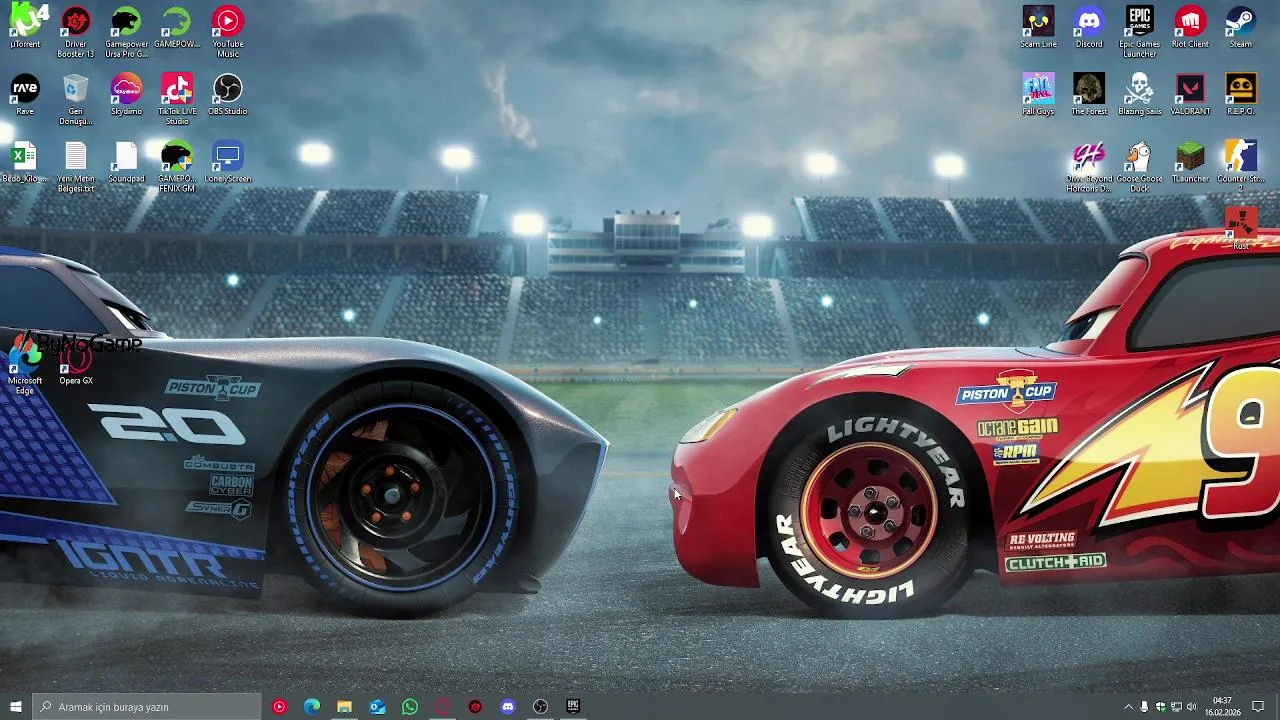Viewport: 1280px width, 720px height.
Task: Open Discord from the taskbar
Action: coord(508,707)
